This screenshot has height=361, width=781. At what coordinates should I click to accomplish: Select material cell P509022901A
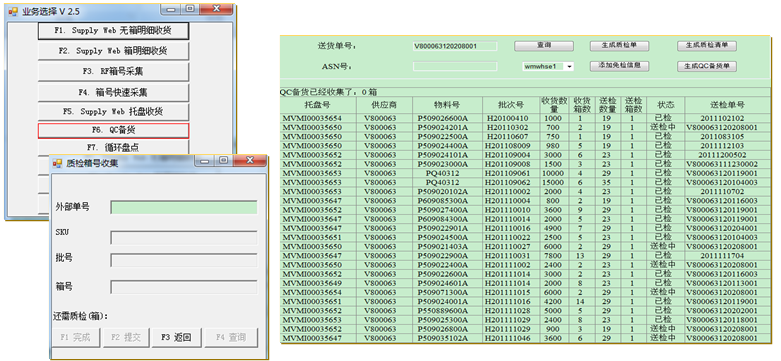point(443,228)
